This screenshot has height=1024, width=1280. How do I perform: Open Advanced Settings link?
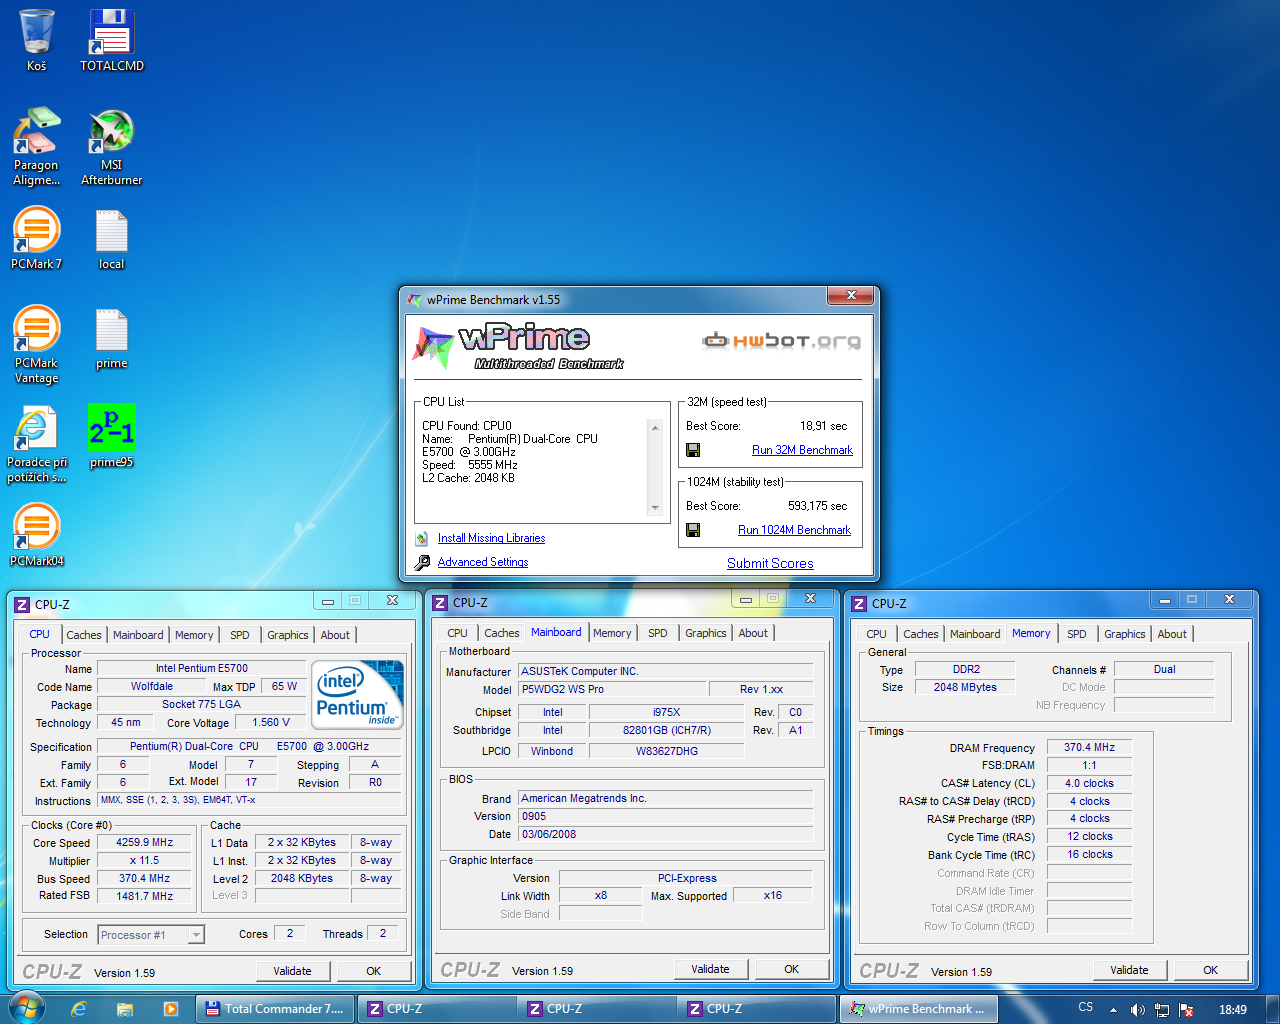(x=483, y=562)
